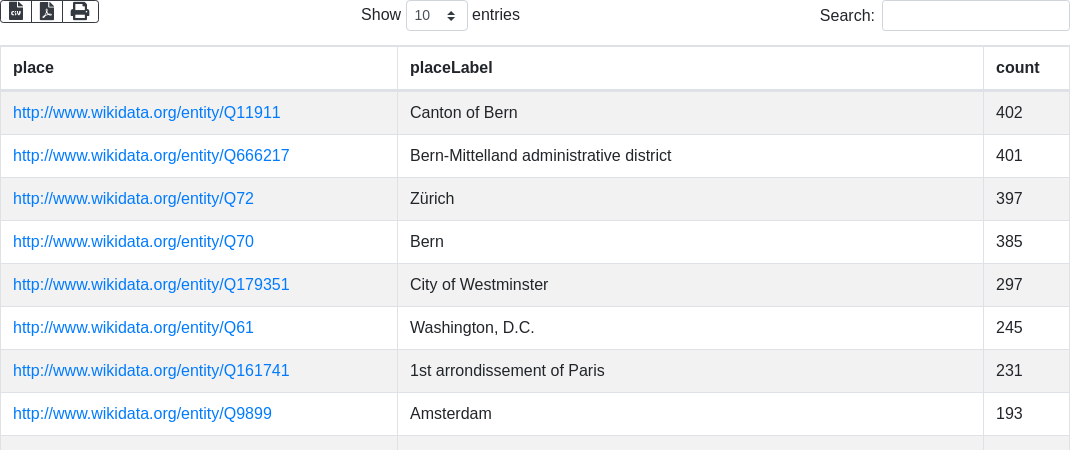Open the Q61 Wikidata entity link
1070x450 pixels.
(133, 328)
